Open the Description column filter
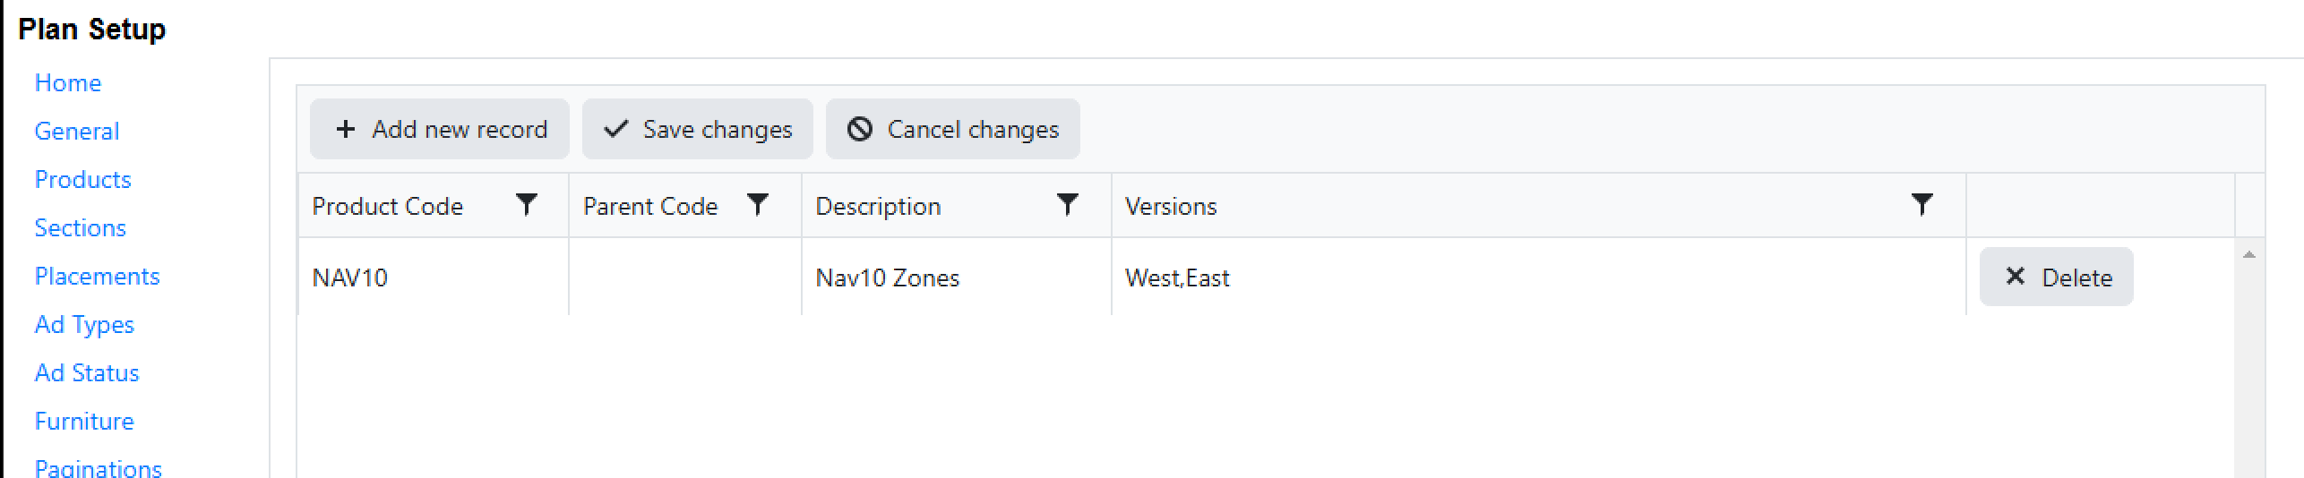This screenshot has width=2304, height=478. (1067, 205)
